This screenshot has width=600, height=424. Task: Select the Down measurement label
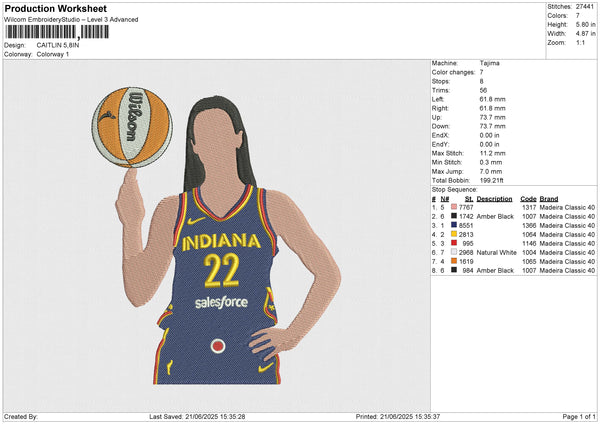coord(440,126)
